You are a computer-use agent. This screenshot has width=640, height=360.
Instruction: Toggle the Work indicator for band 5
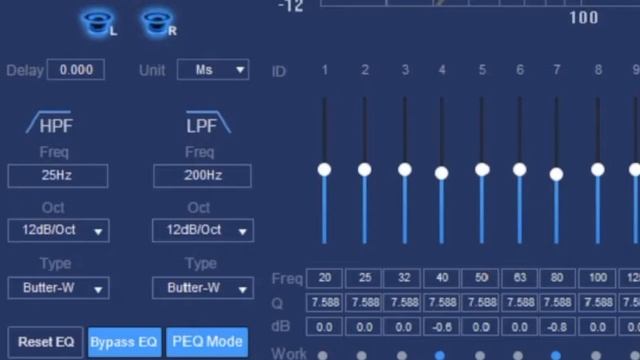[x=480, y=356]
